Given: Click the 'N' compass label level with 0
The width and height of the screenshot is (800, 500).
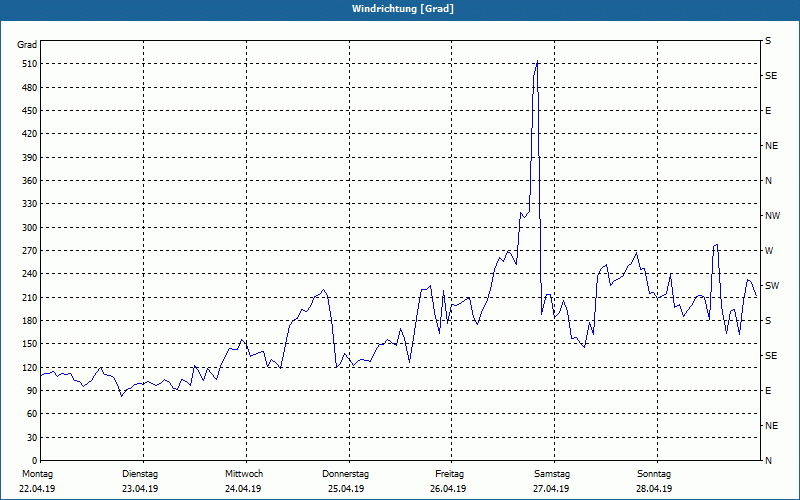Looking at the screenshot, I should tap(768, 461).
